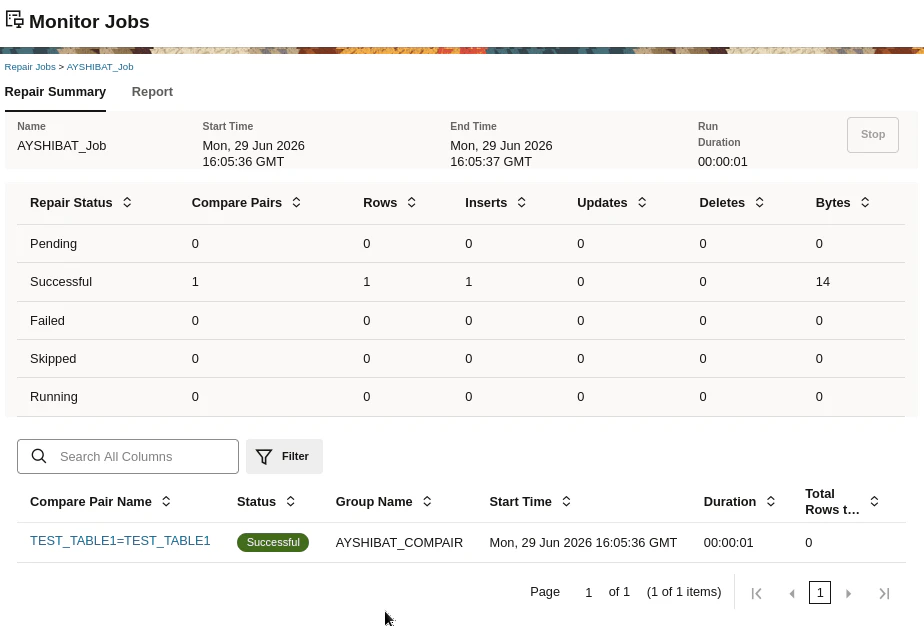Click the Successful status badge
This screenshot has height=626, width=924.
click(x=273, y=542)
